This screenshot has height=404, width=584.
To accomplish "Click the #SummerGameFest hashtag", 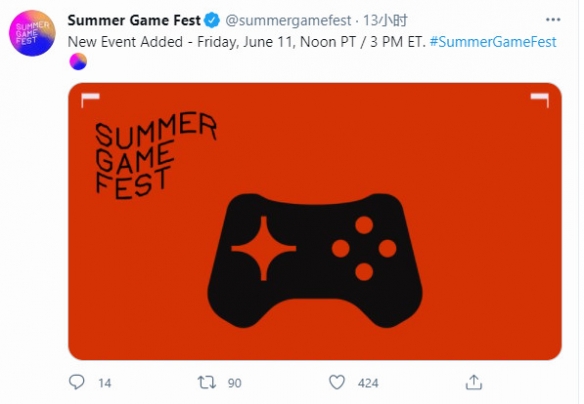I will click(493, 42).
